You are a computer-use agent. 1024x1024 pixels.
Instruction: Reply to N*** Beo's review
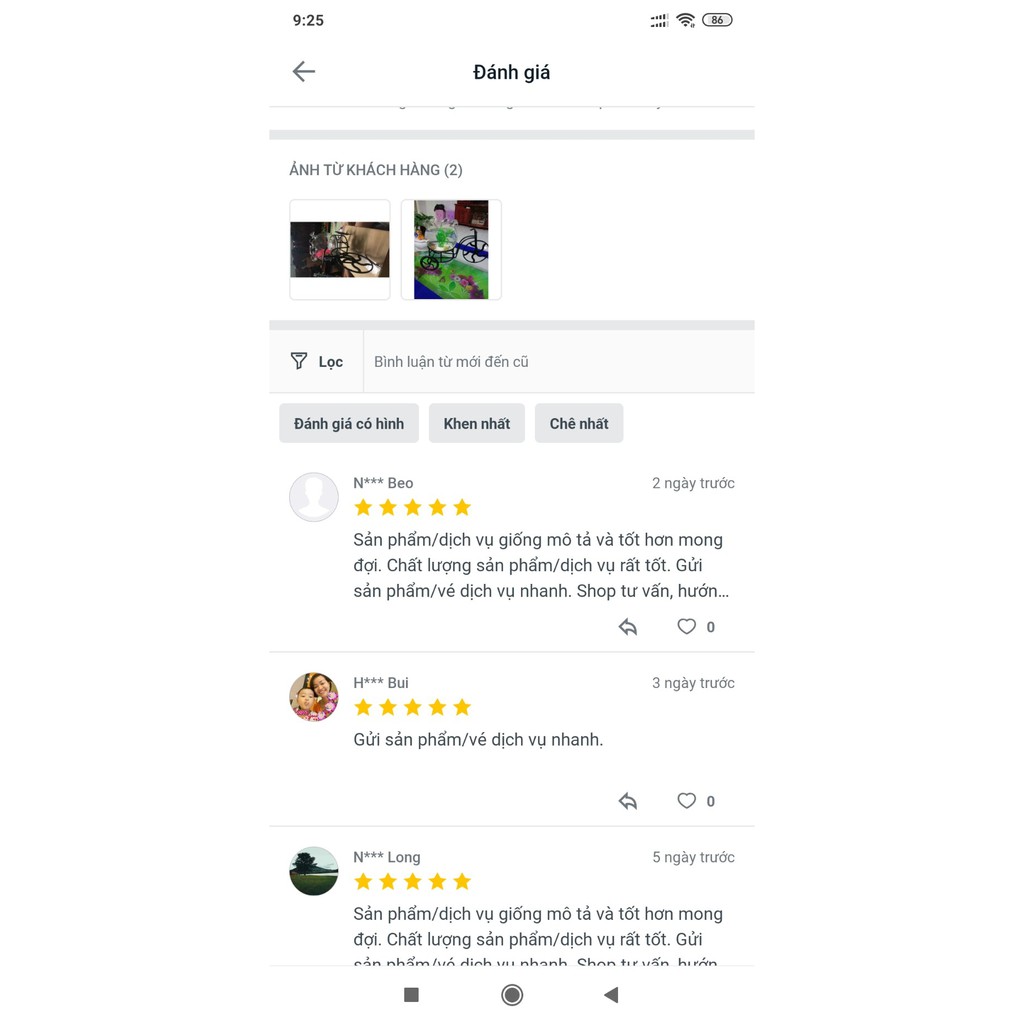pyautogui.click(x=628, y=627)
